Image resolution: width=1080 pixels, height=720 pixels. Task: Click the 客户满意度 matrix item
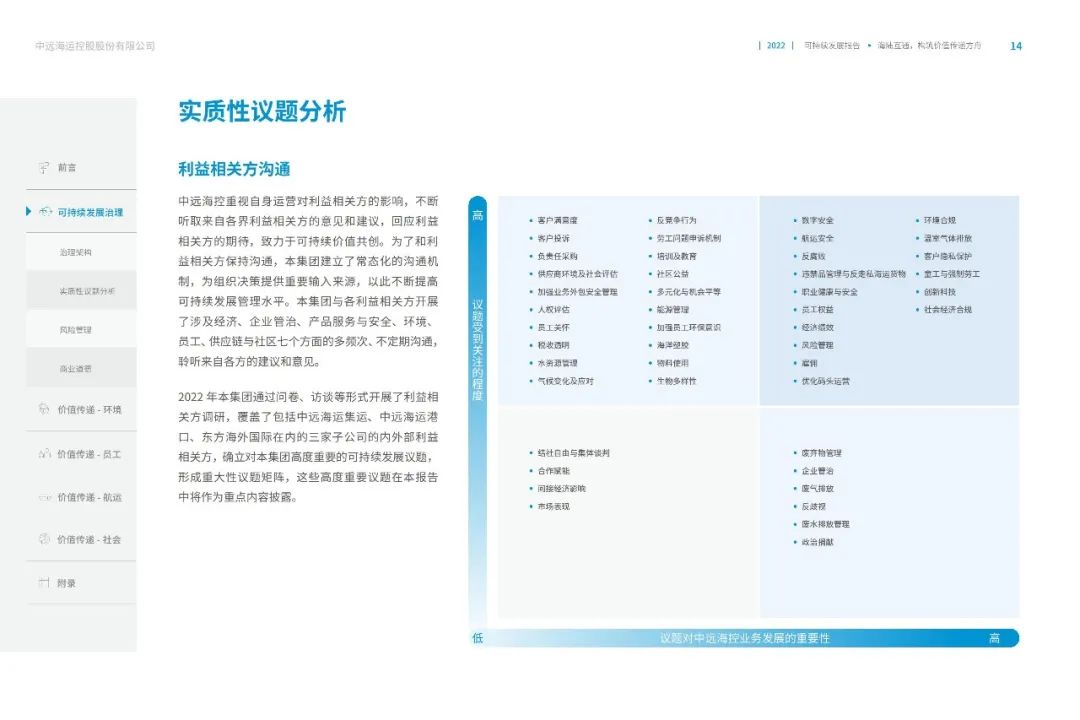click(x=557, y=220)
